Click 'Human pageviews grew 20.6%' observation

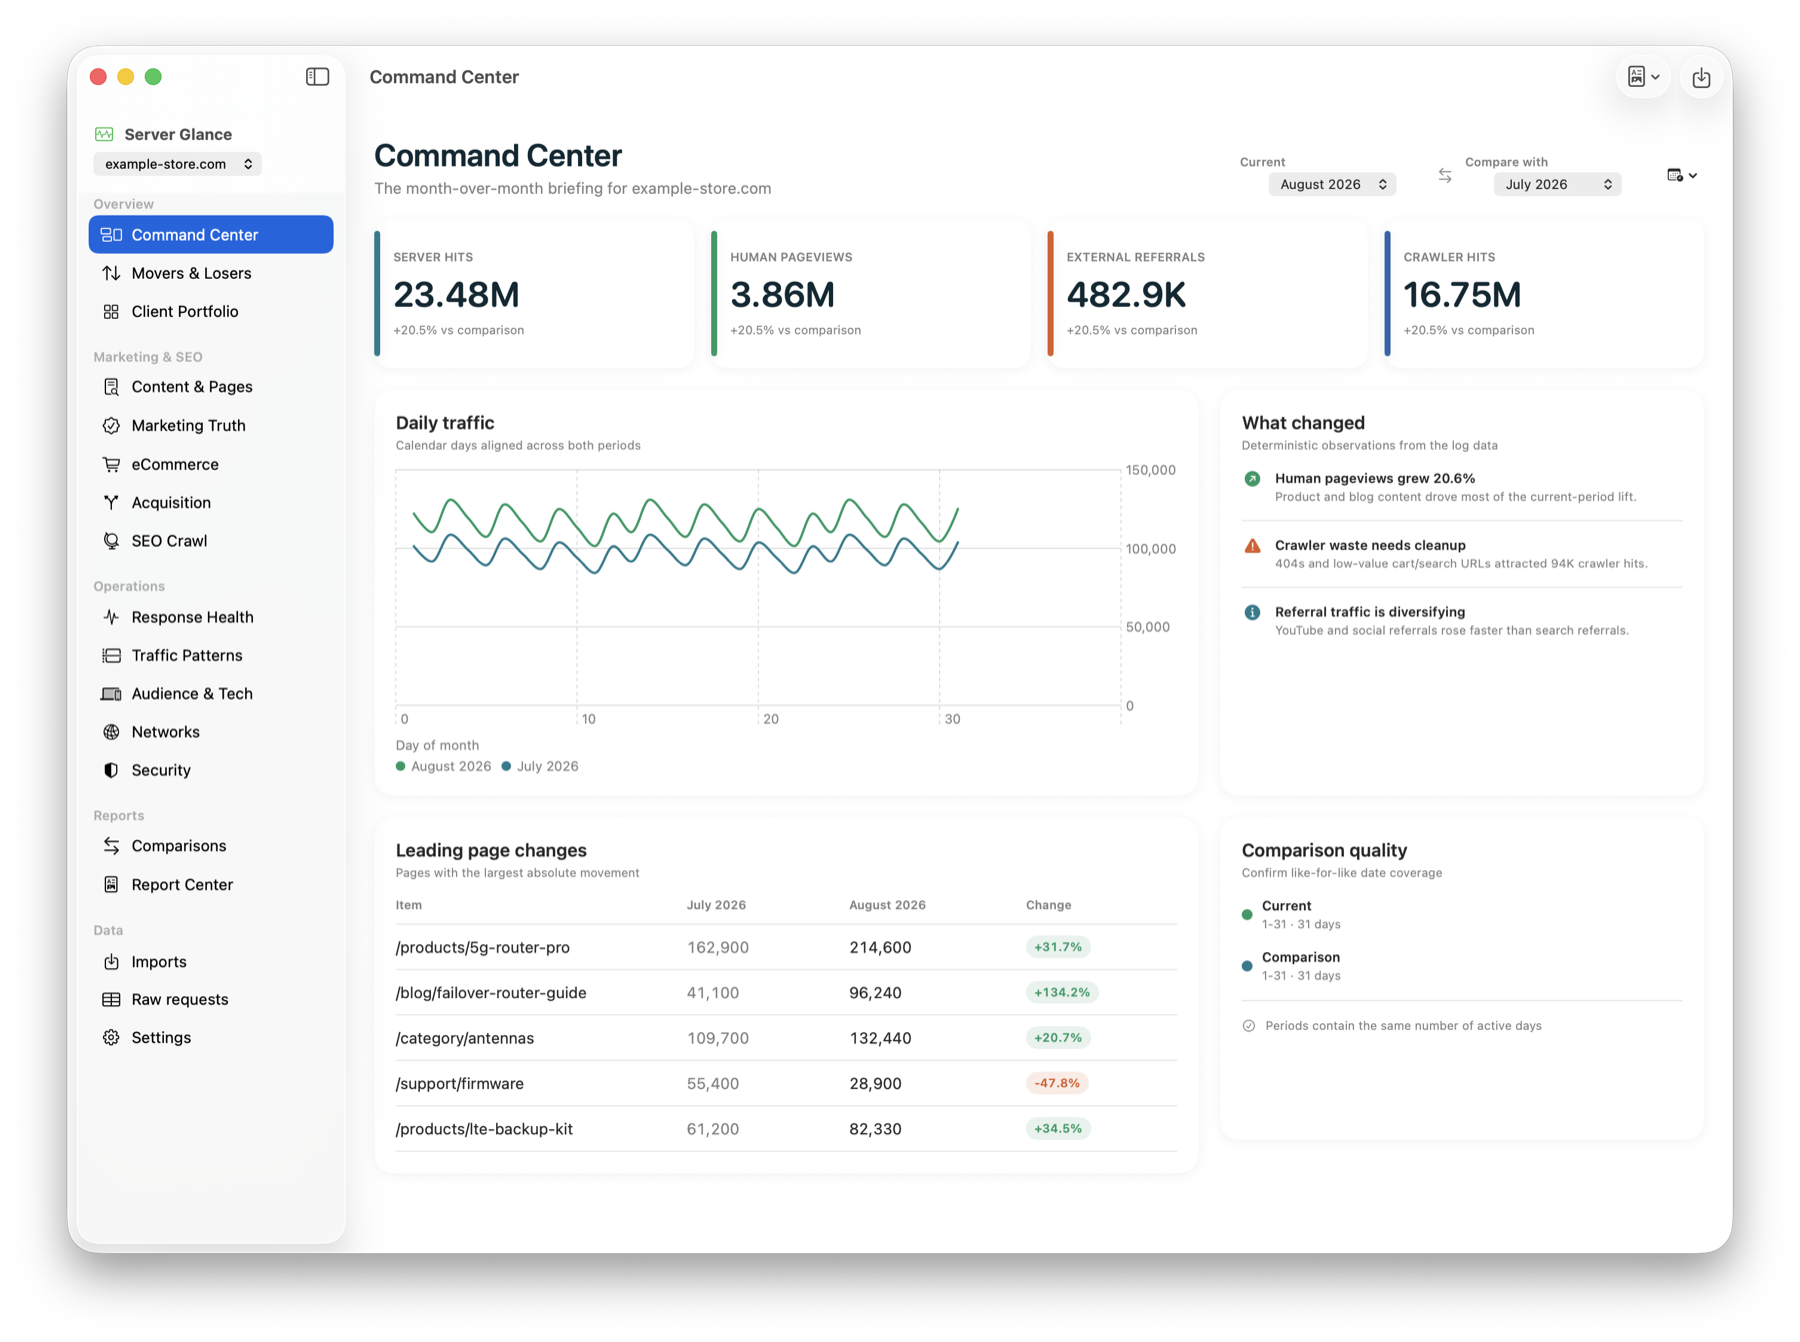[1461, 487]
